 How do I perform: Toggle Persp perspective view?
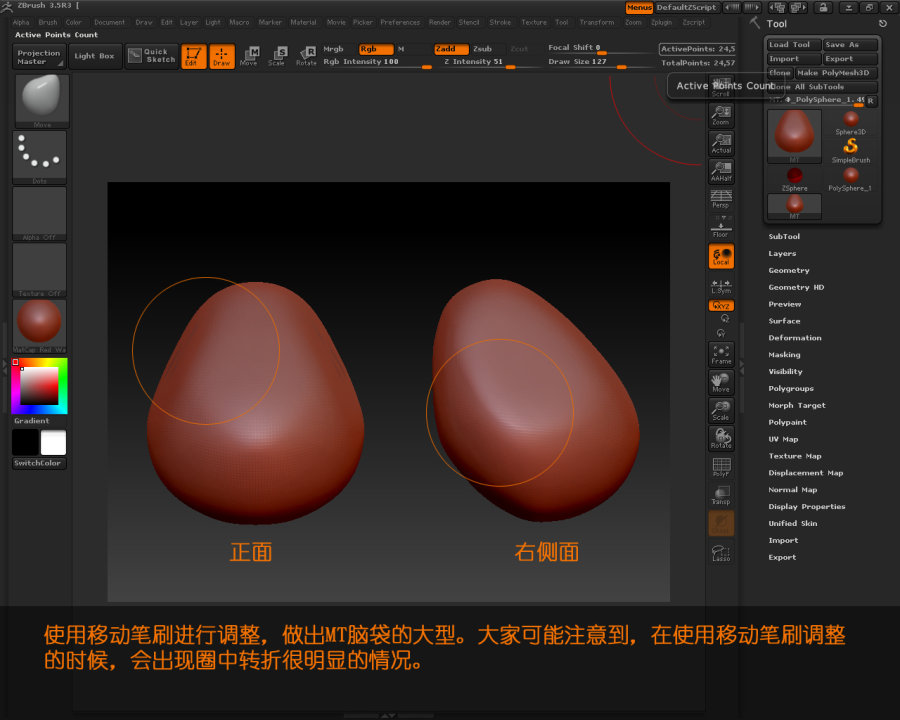pos(721,200)
